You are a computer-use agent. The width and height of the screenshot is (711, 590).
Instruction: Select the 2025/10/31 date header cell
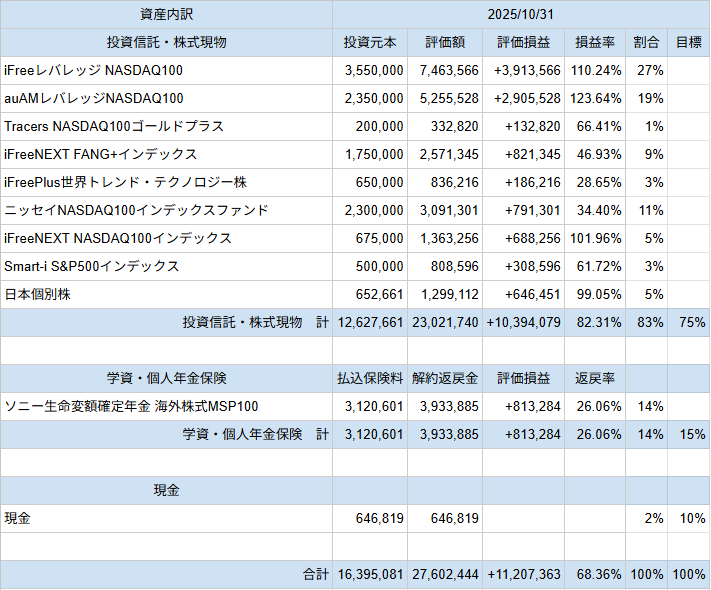pos(520,15)
